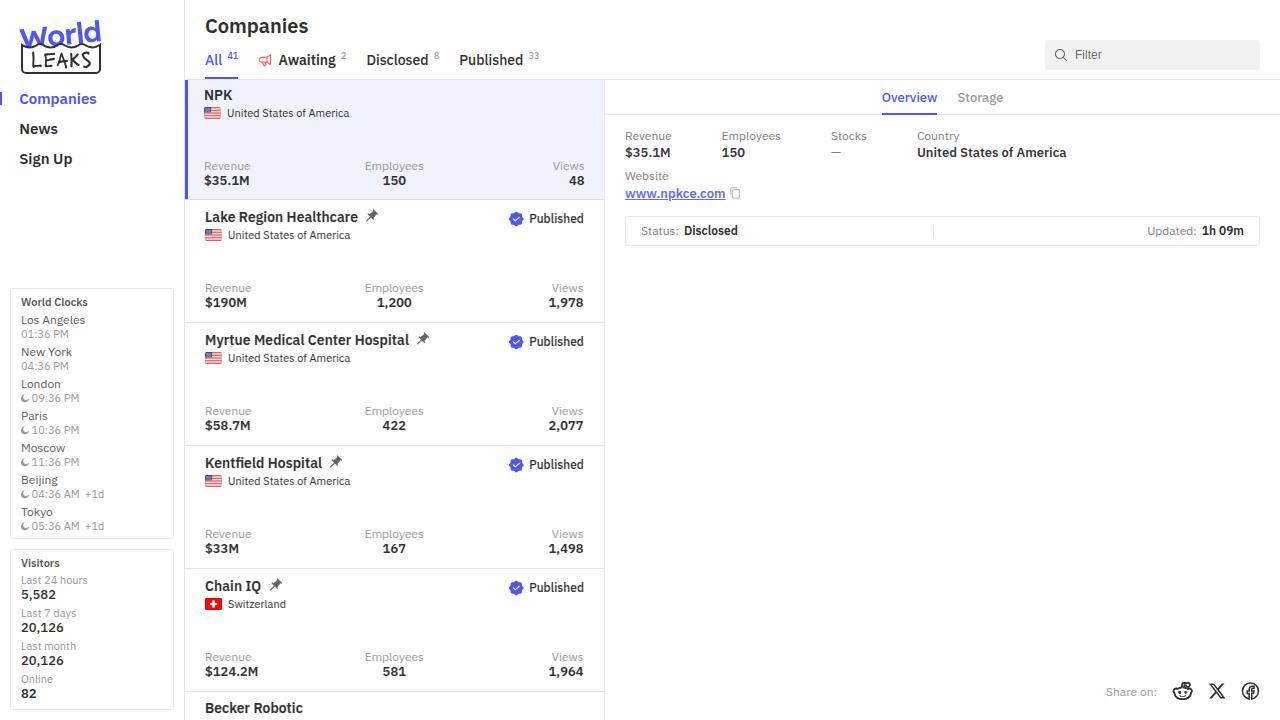
Task: Click the 1,978 views value
Action: coord(566,303)
